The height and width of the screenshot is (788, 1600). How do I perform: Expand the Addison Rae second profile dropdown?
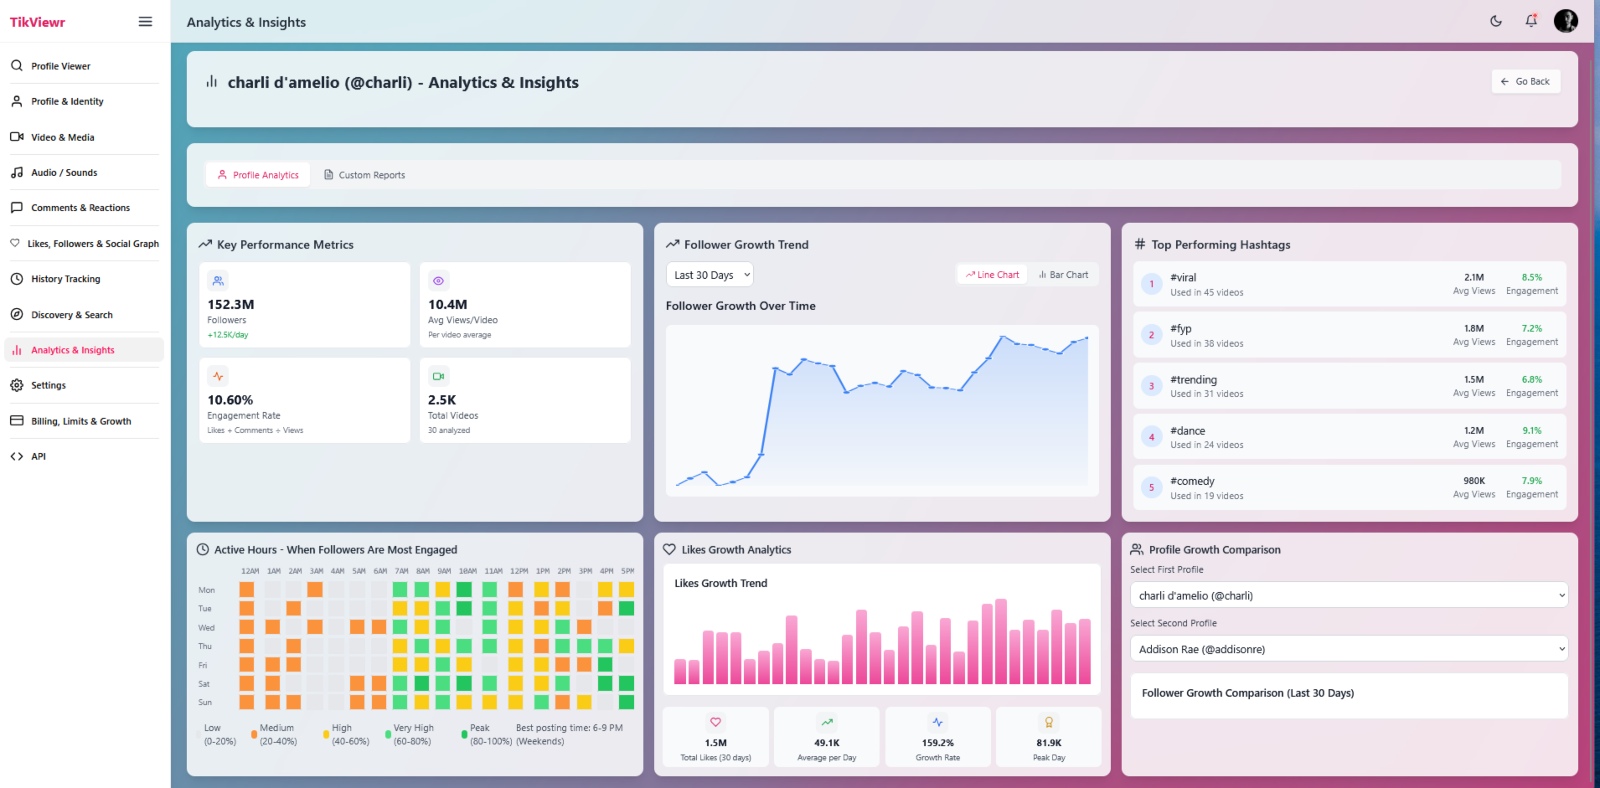pos(1348,650)
